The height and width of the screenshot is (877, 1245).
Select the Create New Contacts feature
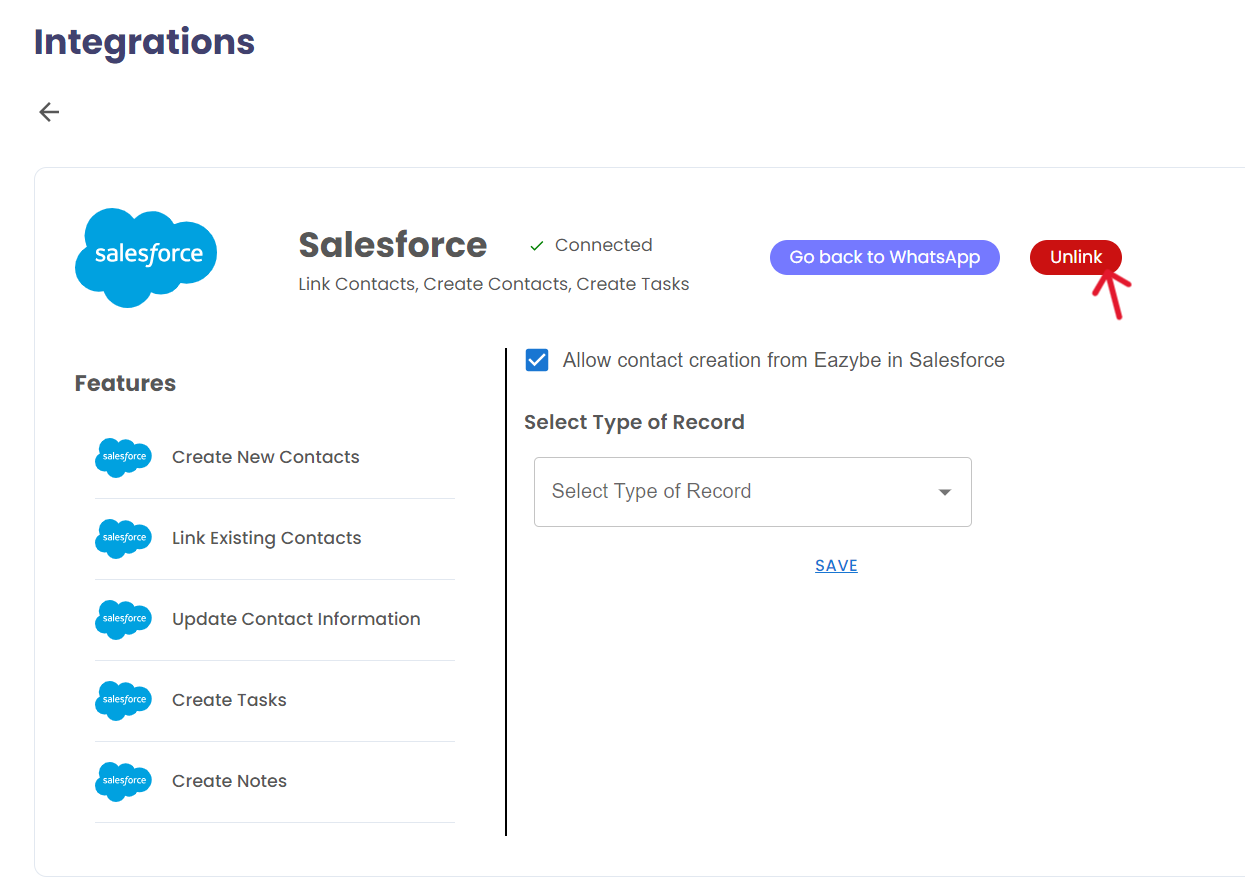(265, 457)
